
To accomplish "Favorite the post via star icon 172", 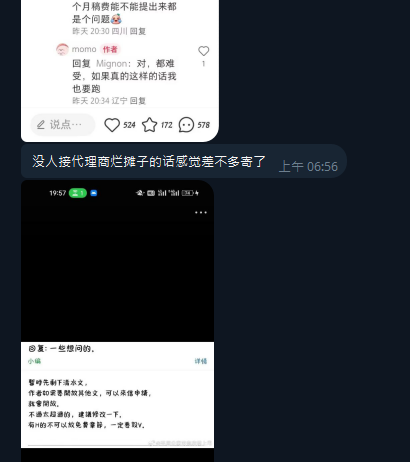I will (149, 125).
